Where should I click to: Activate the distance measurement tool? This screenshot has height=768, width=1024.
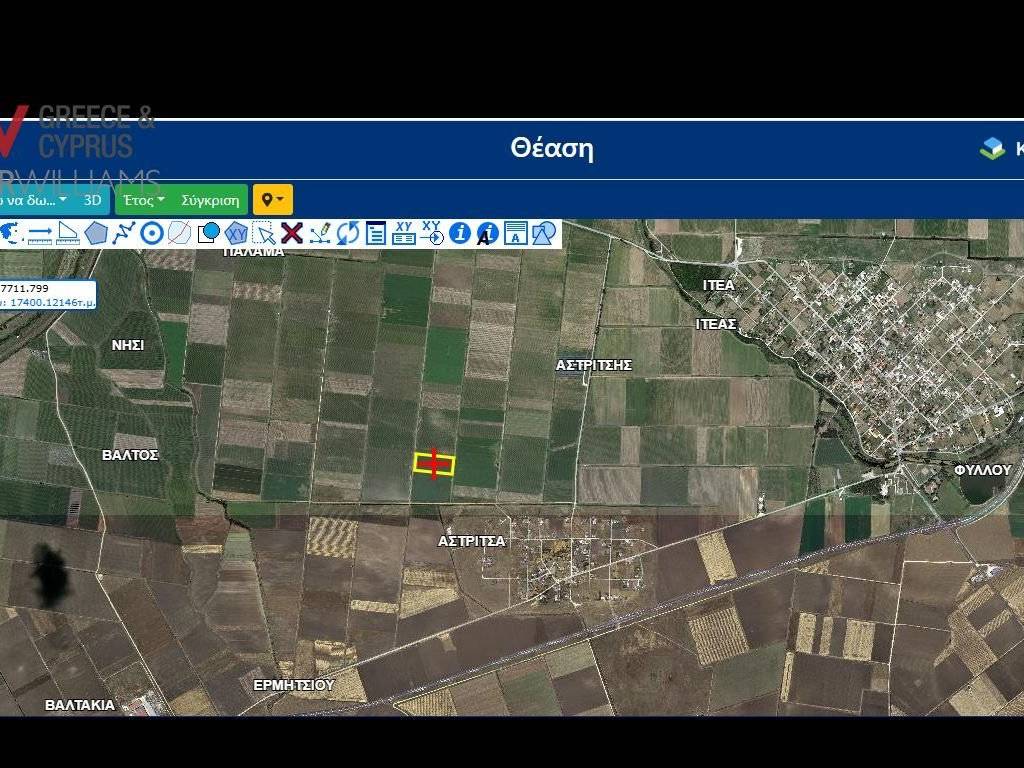[x=38, y=234]
